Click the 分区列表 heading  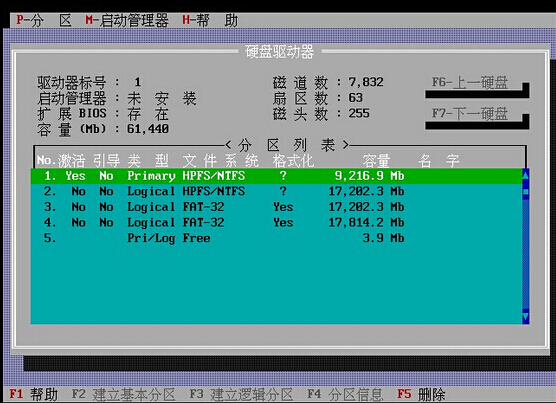pos(287,145)
